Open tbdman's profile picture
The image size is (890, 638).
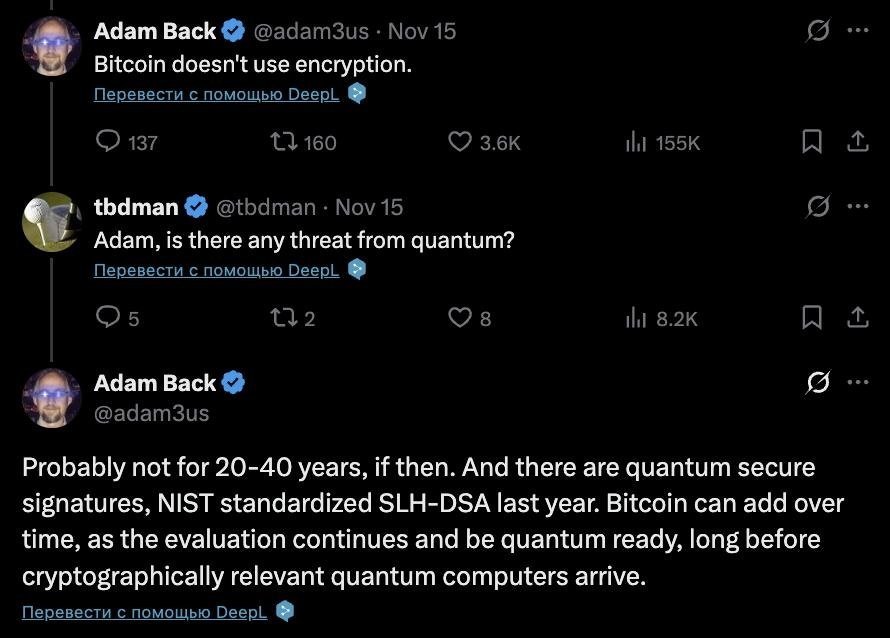click(51, 222)
